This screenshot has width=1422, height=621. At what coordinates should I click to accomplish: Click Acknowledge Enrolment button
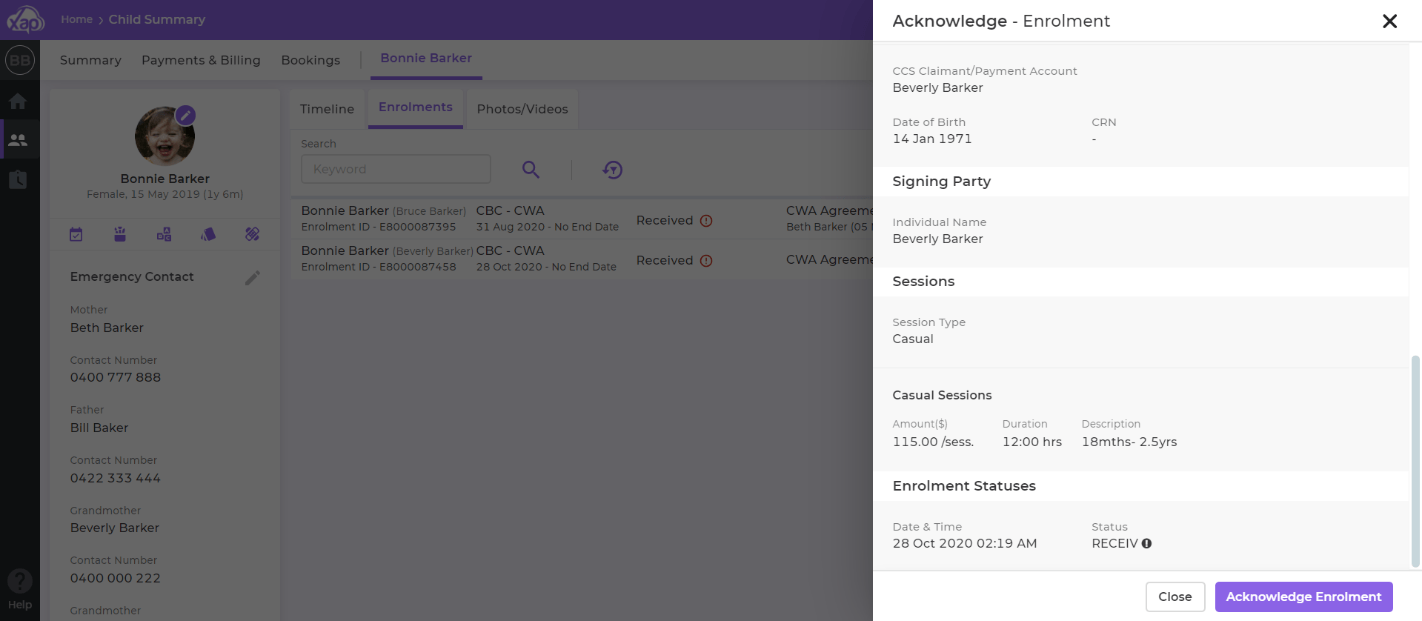[x=1303, y=596]
